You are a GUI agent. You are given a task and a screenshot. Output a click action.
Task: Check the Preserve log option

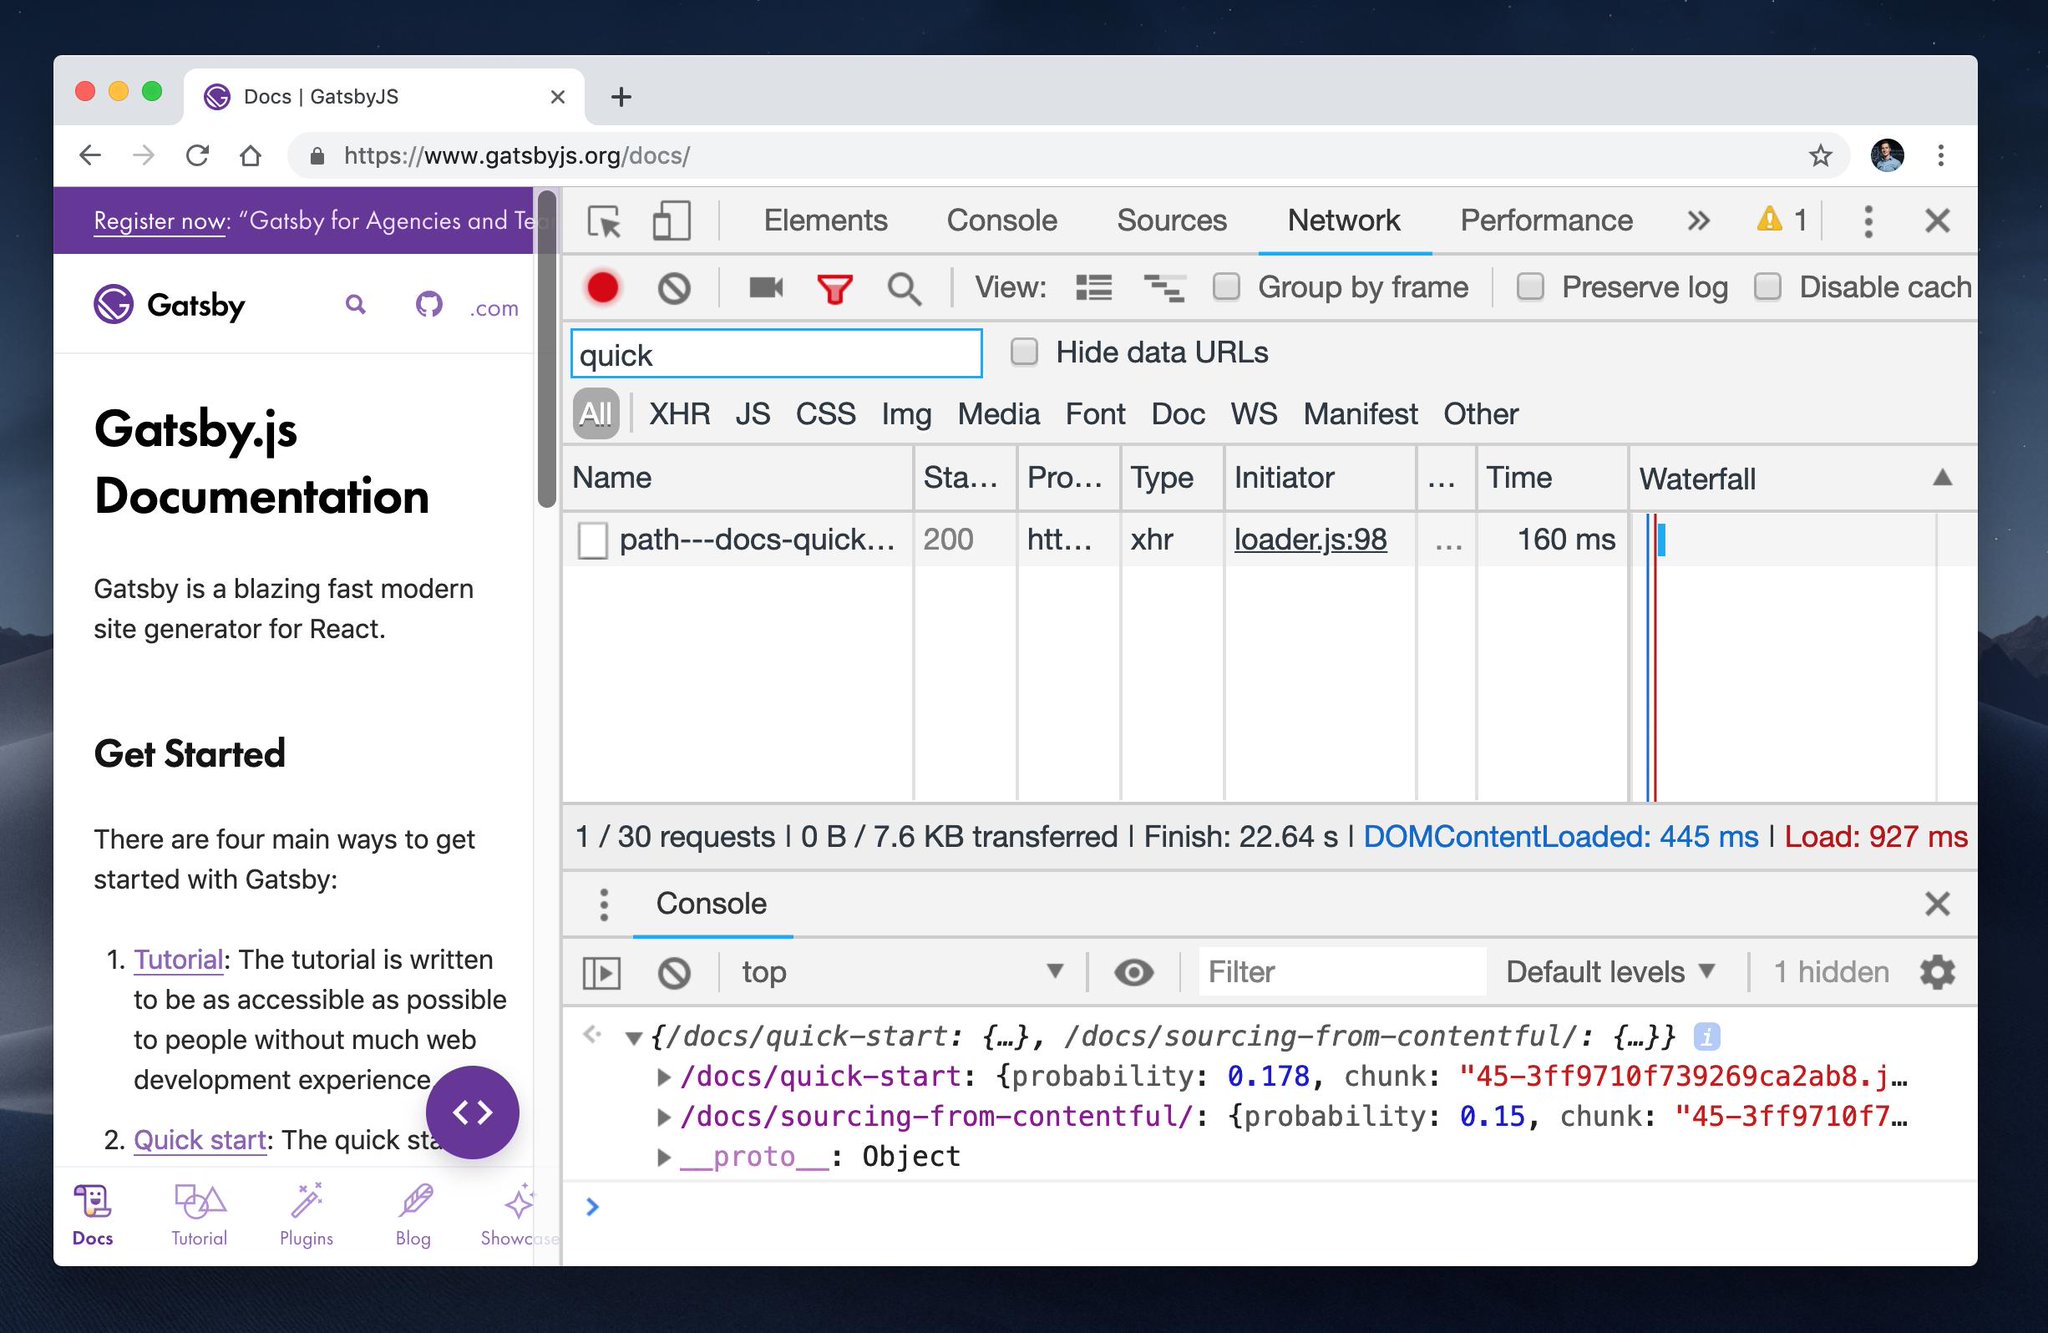pos(1530,287)
